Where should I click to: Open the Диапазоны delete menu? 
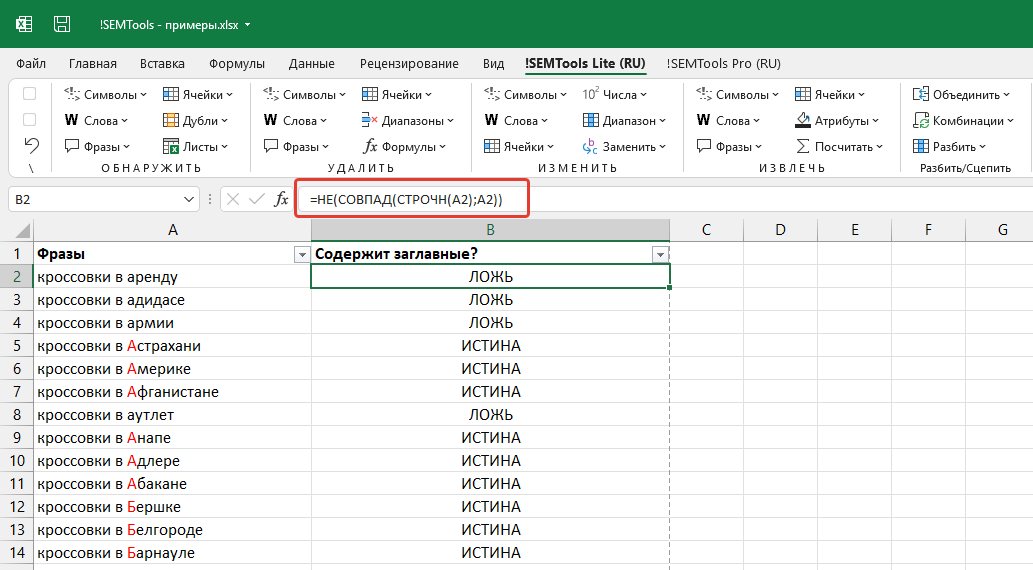[x=408, y=121]
